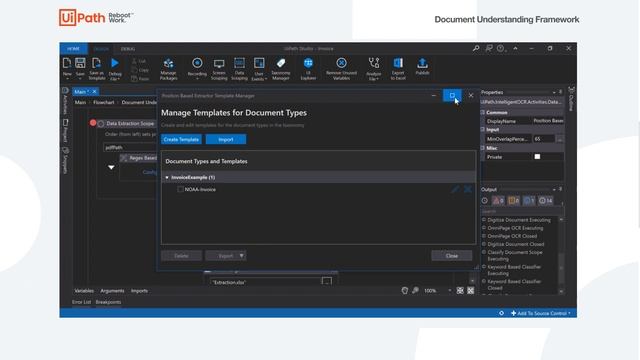
Task: Collapse the ribbon using chevron arrow
Action: (516, 48)
